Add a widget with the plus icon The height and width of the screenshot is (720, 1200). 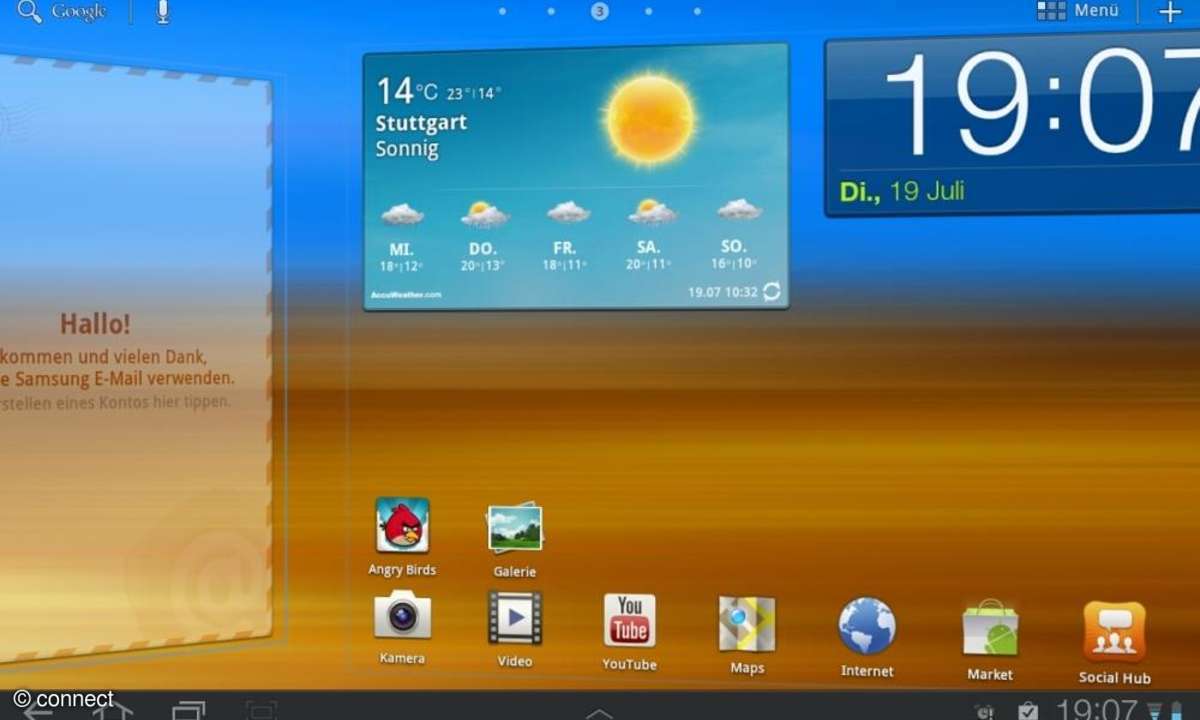1169,12
